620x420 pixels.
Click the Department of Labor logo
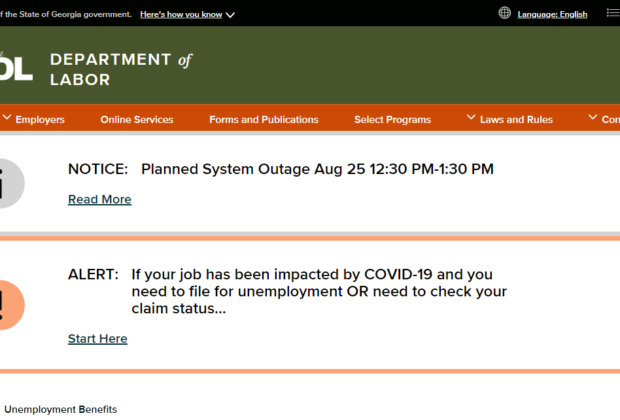coord(16,67)
